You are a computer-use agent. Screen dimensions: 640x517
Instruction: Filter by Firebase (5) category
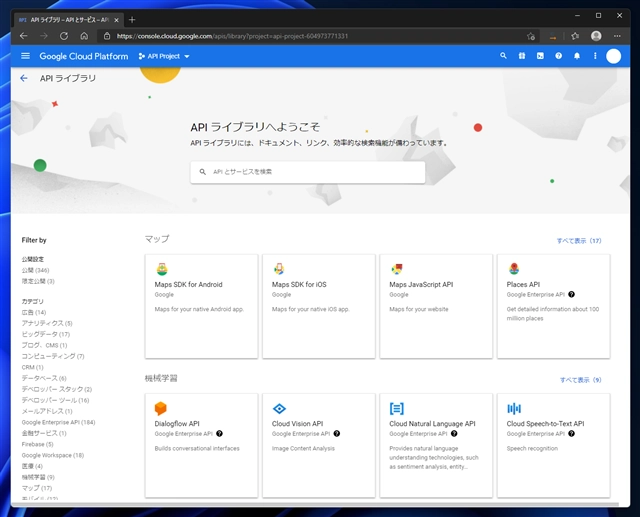tap(38, 444)
